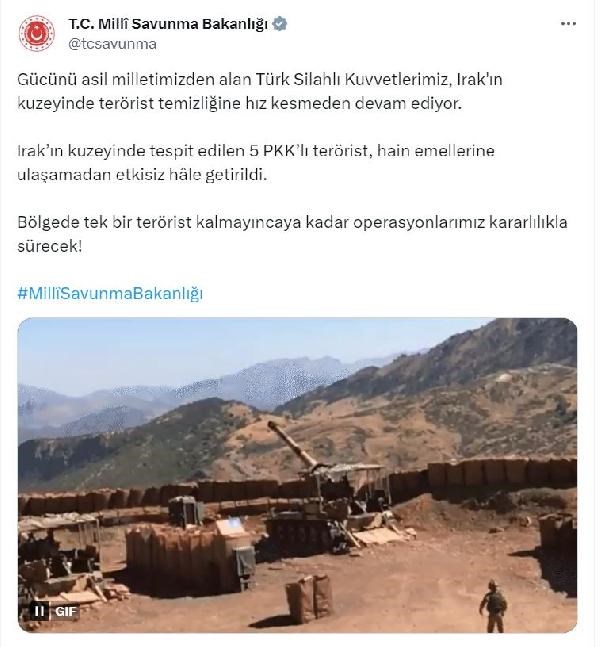600x647 pixels.
Task: Click the sandbag barrier wall in the GIF
Action: (x=501, y=472)
